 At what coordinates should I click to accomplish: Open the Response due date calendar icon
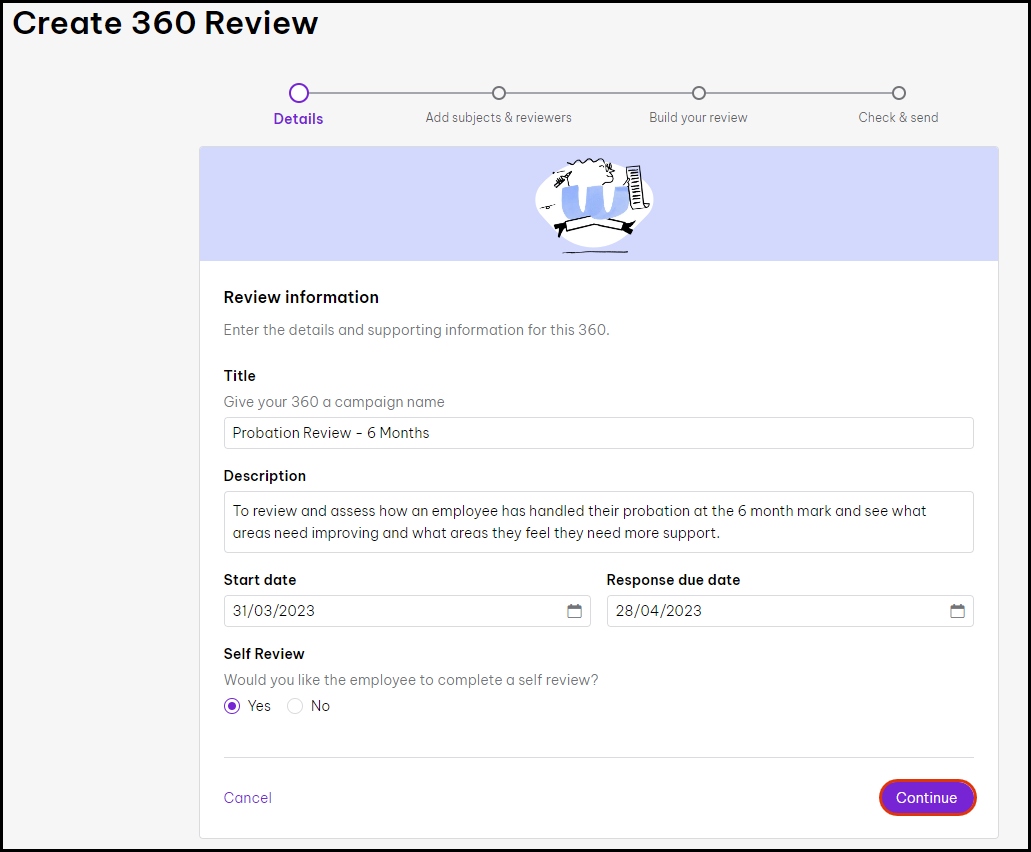tap(957, 611)
